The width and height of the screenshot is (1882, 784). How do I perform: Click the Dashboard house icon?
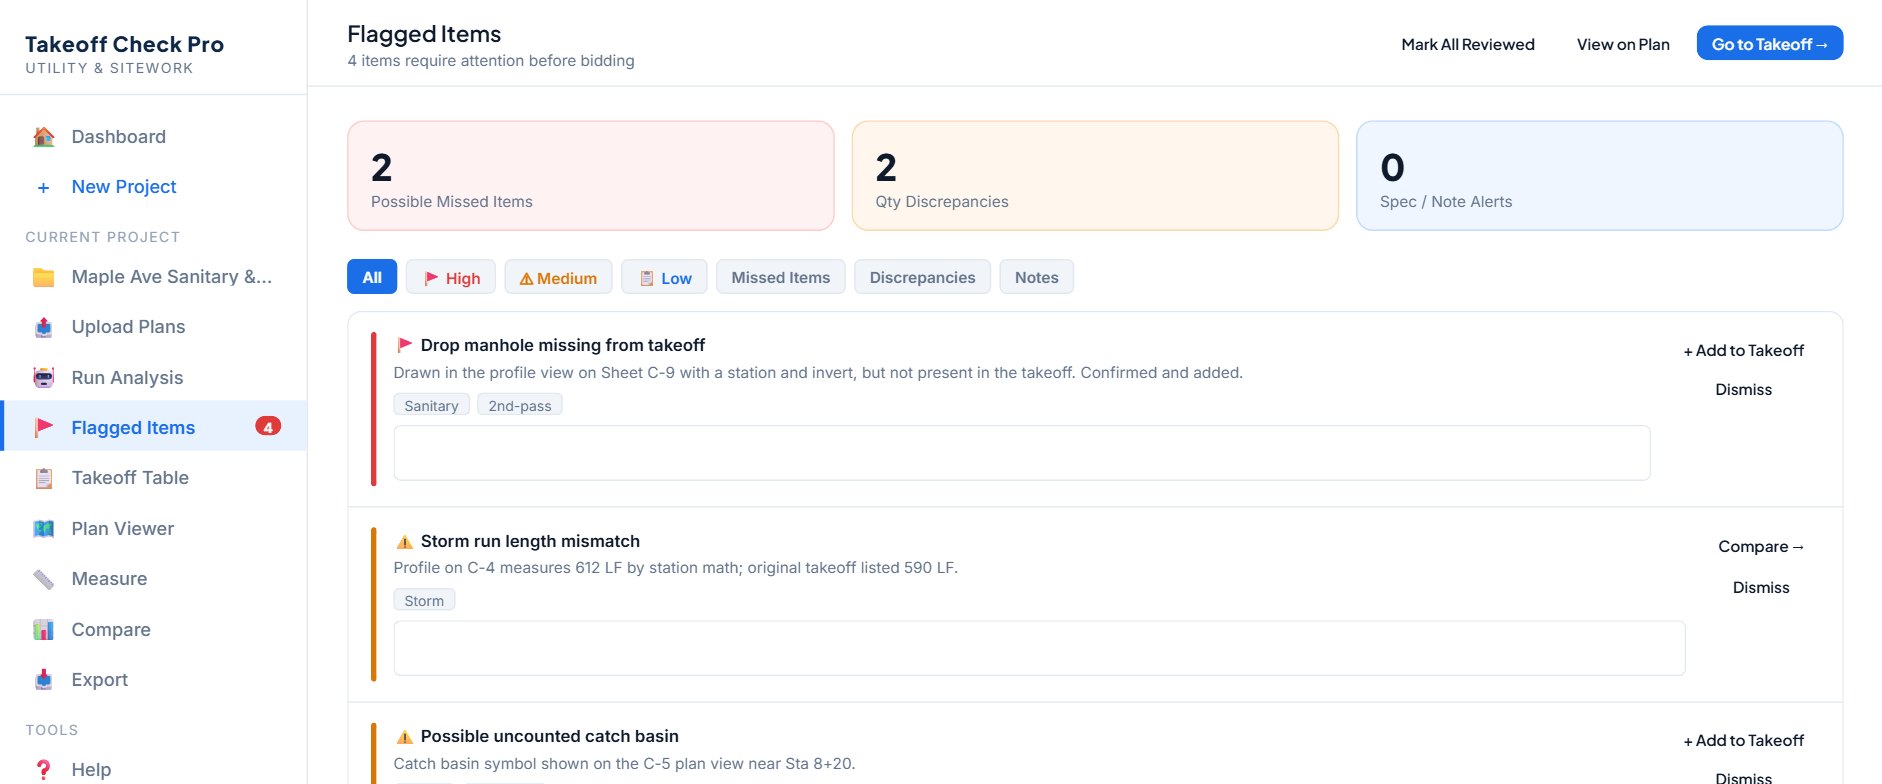[x=43, y=137]
